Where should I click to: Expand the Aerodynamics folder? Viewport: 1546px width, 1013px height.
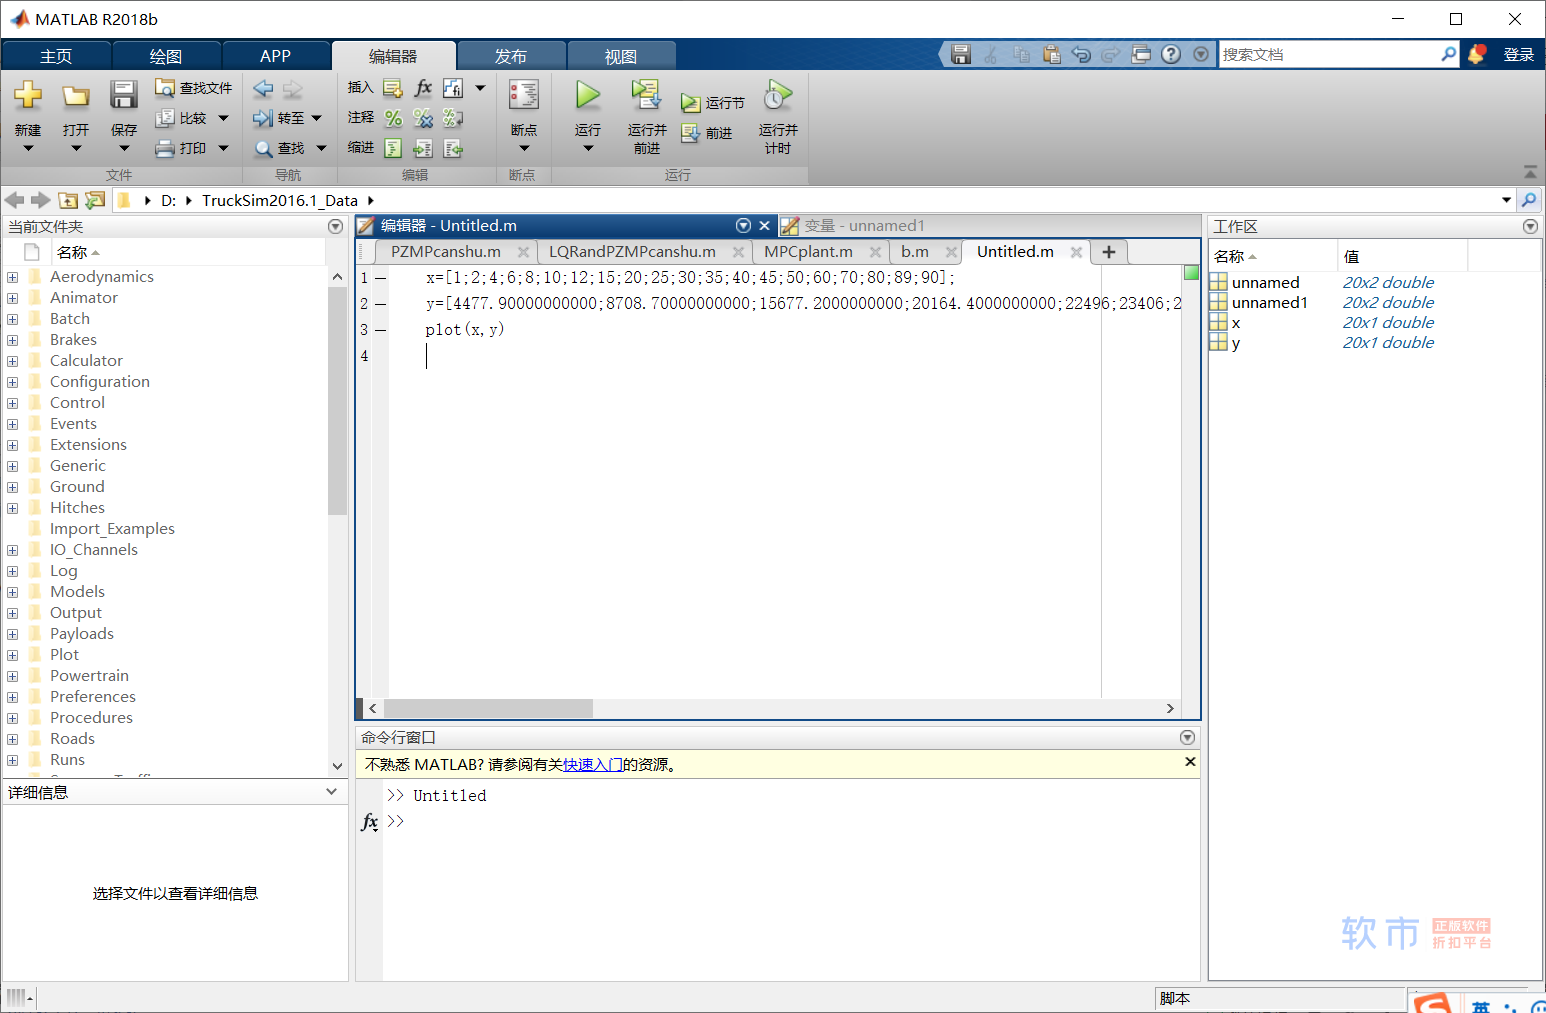point(12,277)
